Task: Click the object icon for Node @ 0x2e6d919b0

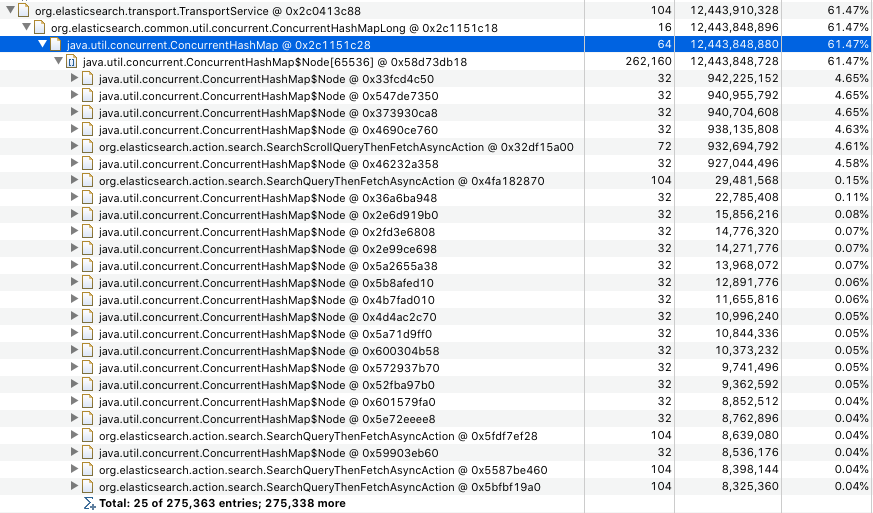Action: click(x=87, y=214)
